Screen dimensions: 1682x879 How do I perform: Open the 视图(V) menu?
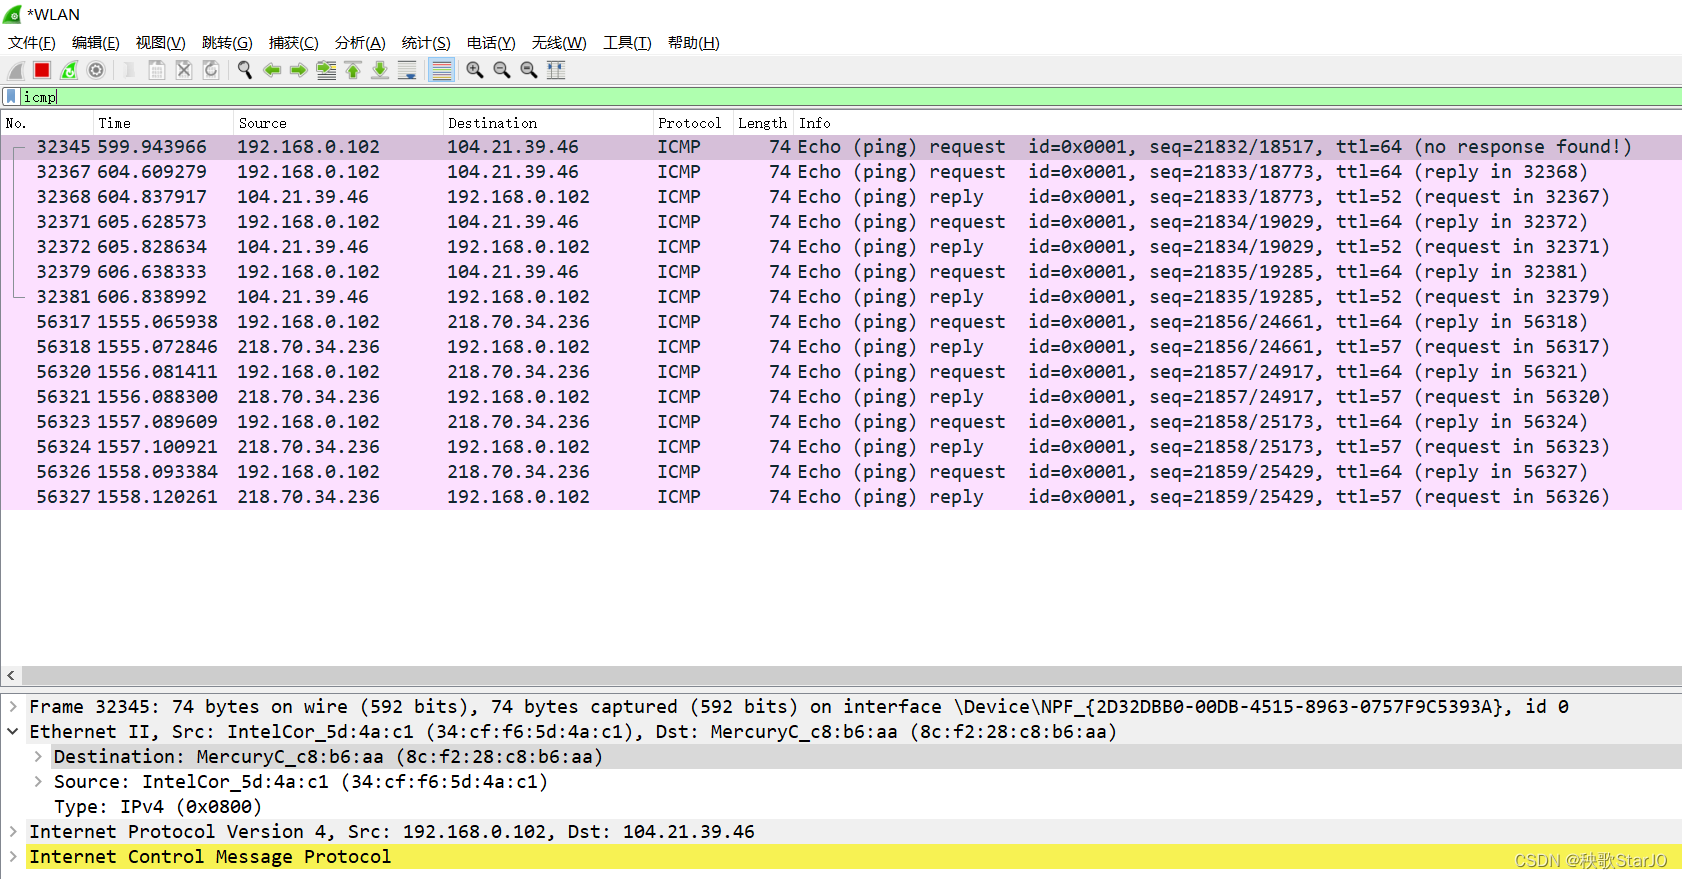[x=161, y=43]
